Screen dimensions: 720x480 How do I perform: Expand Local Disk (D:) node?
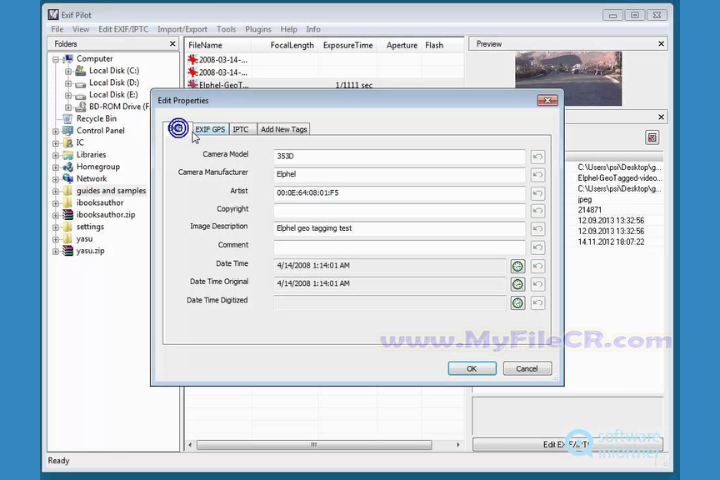click(x=68, y=83)
